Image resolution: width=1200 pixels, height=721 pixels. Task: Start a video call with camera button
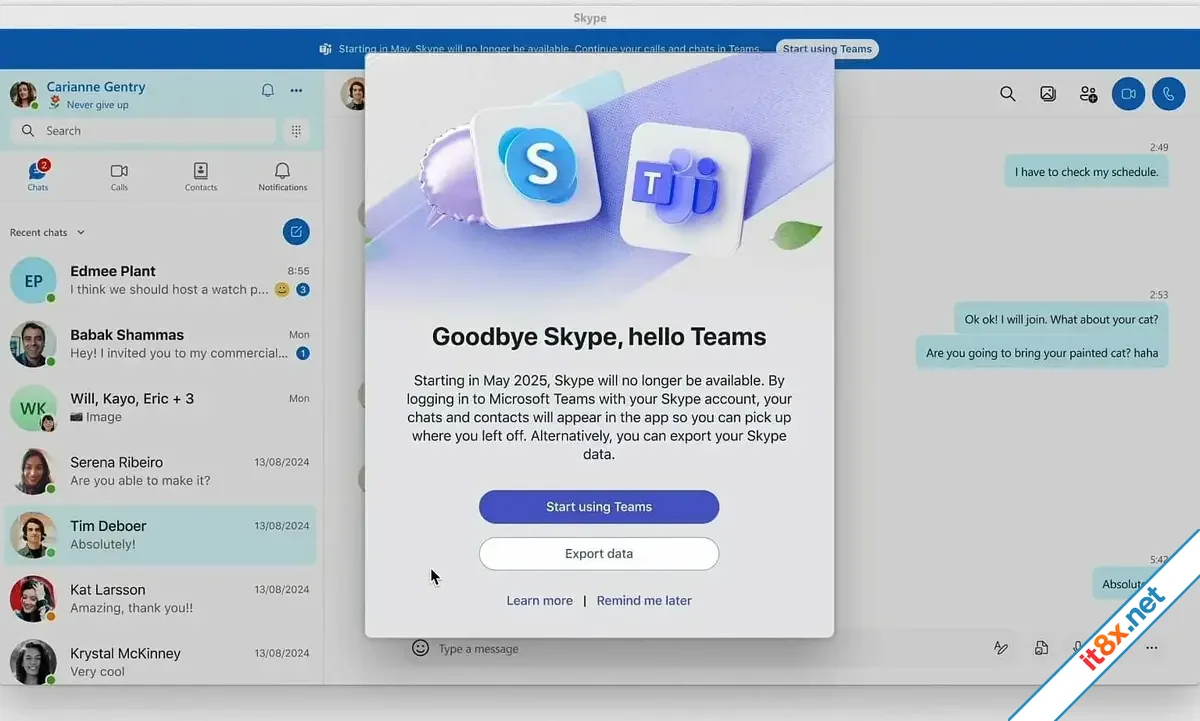tap(1129, 94)
